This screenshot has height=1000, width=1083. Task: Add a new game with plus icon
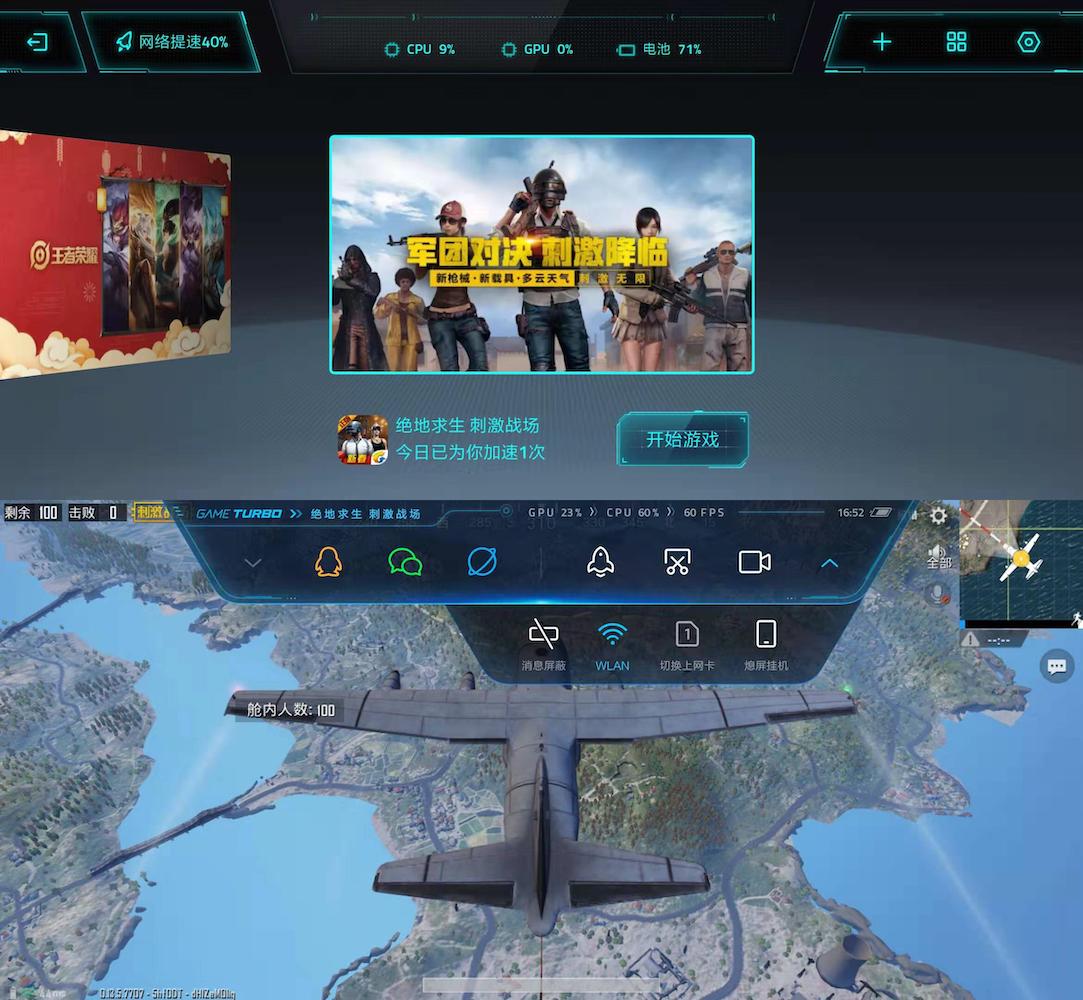click(882, 42)
